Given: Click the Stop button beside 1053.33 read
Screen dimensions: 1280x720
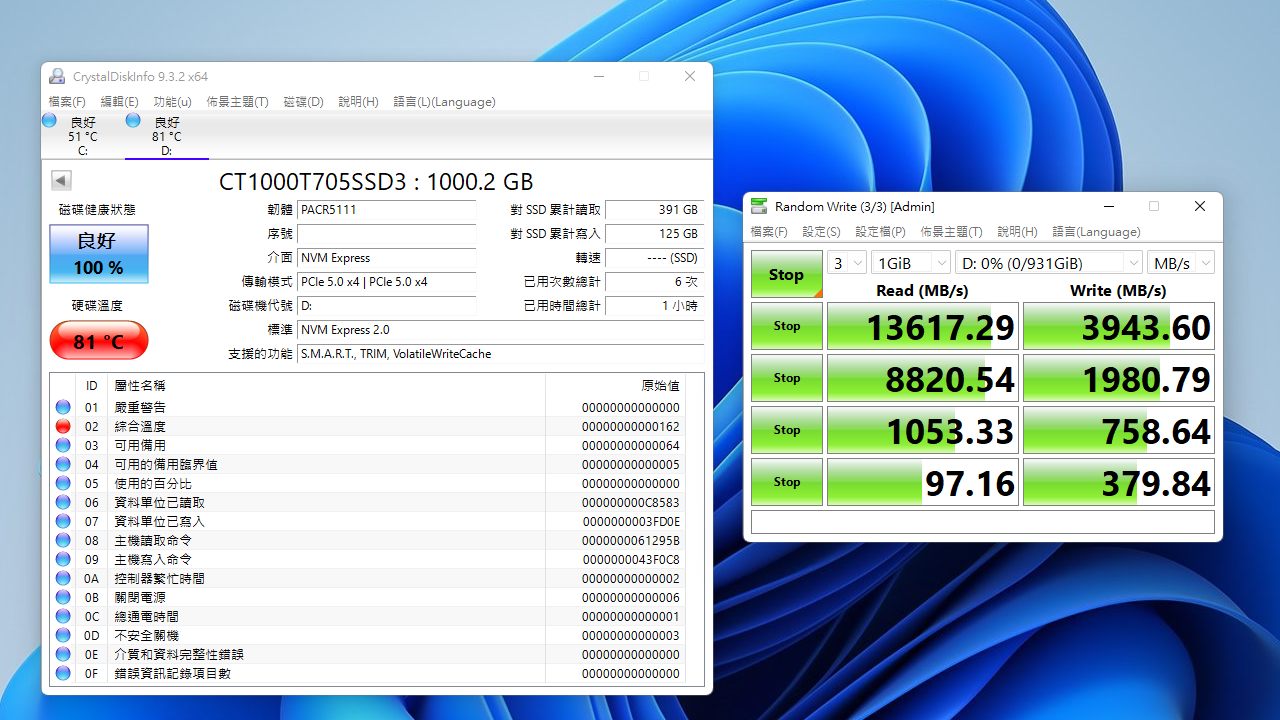Looking at the screenshot, I should click(x=786, y=430).
